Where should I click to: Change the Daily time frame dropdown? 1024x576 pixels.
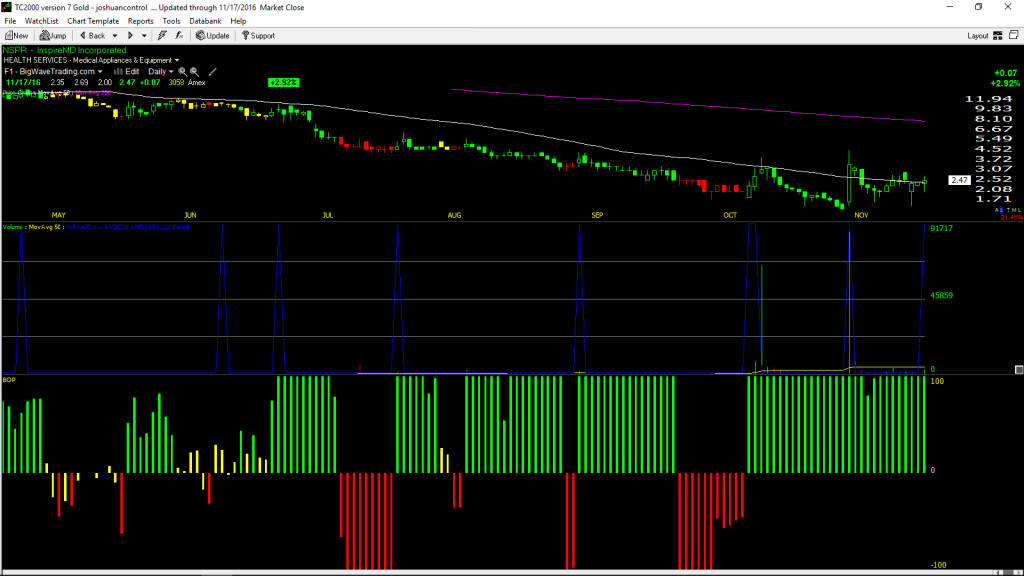pyautogui.click(x=161, y=72)
